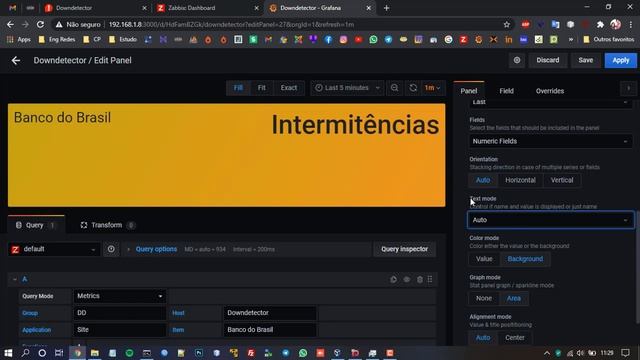Open the Telegram bookmark icon

coord(388,40)
